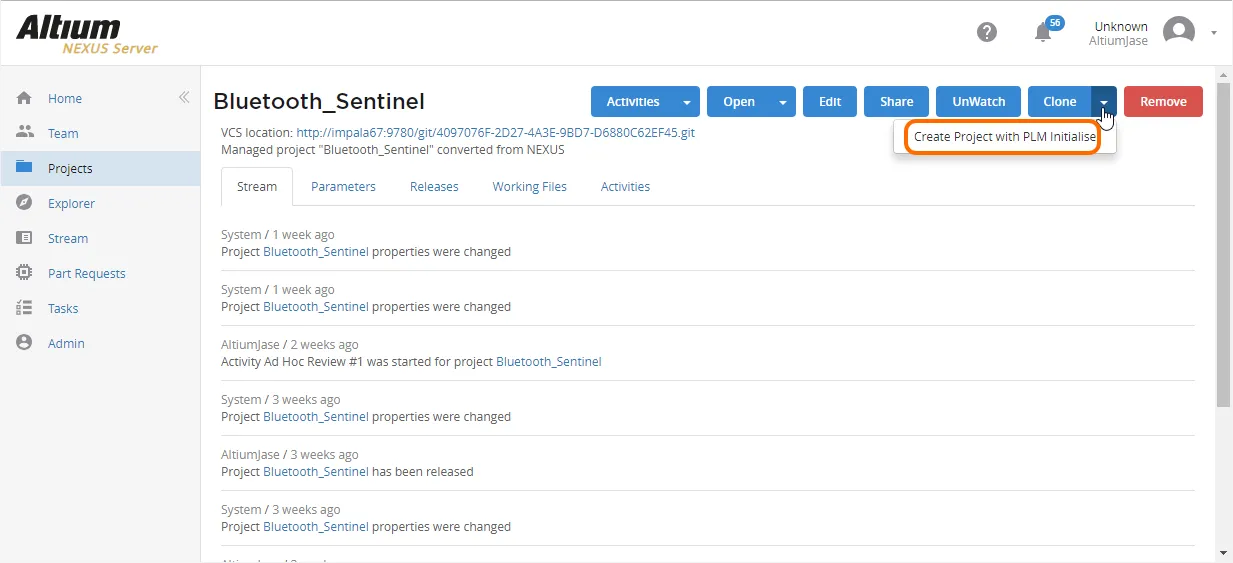The width and height of the screenshot is (1233, 563).
Task: Select Create Project with PLM Initialise
Action: 1005,137
